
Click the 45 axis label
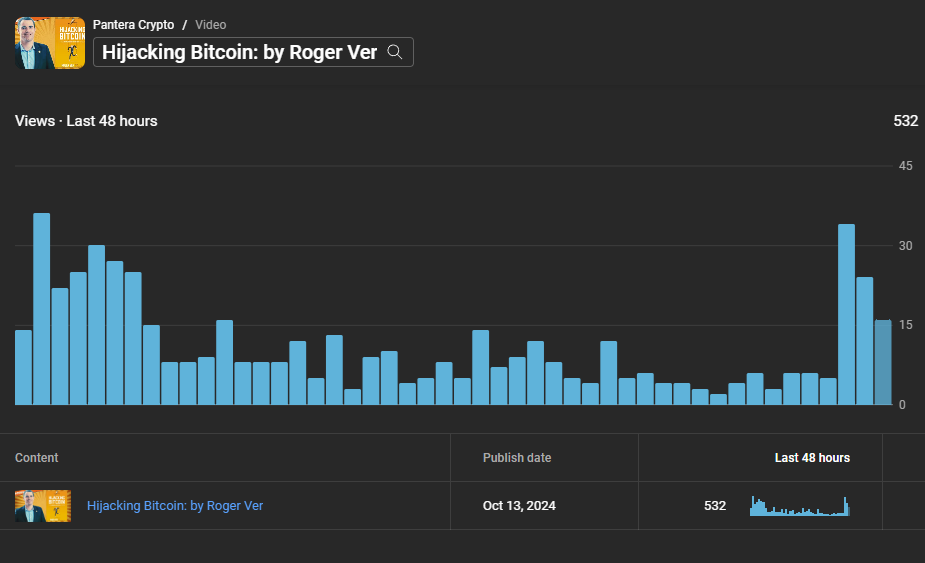click(x=906, y=166)
